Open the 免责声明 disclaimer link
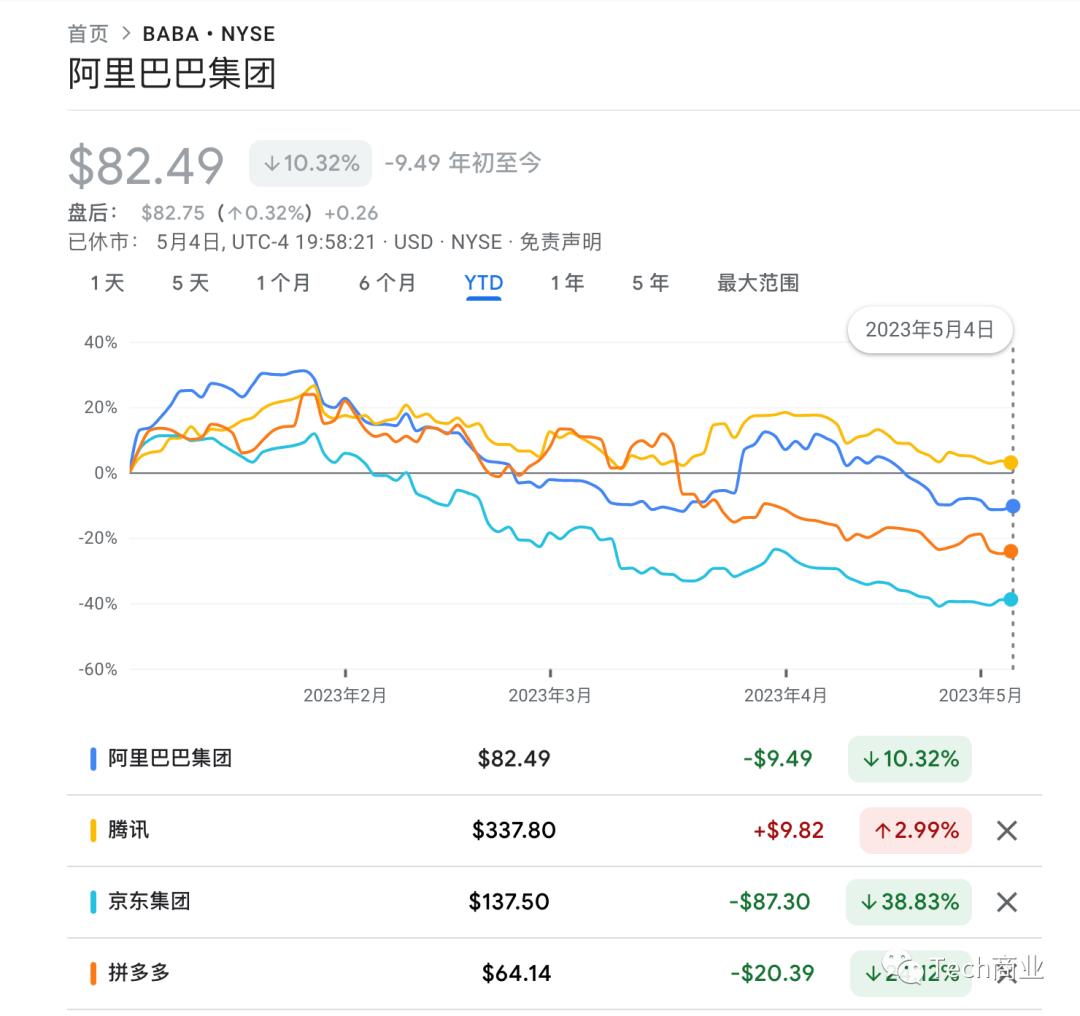This screenshot has height=1016, width=1080. pos(561,242)
